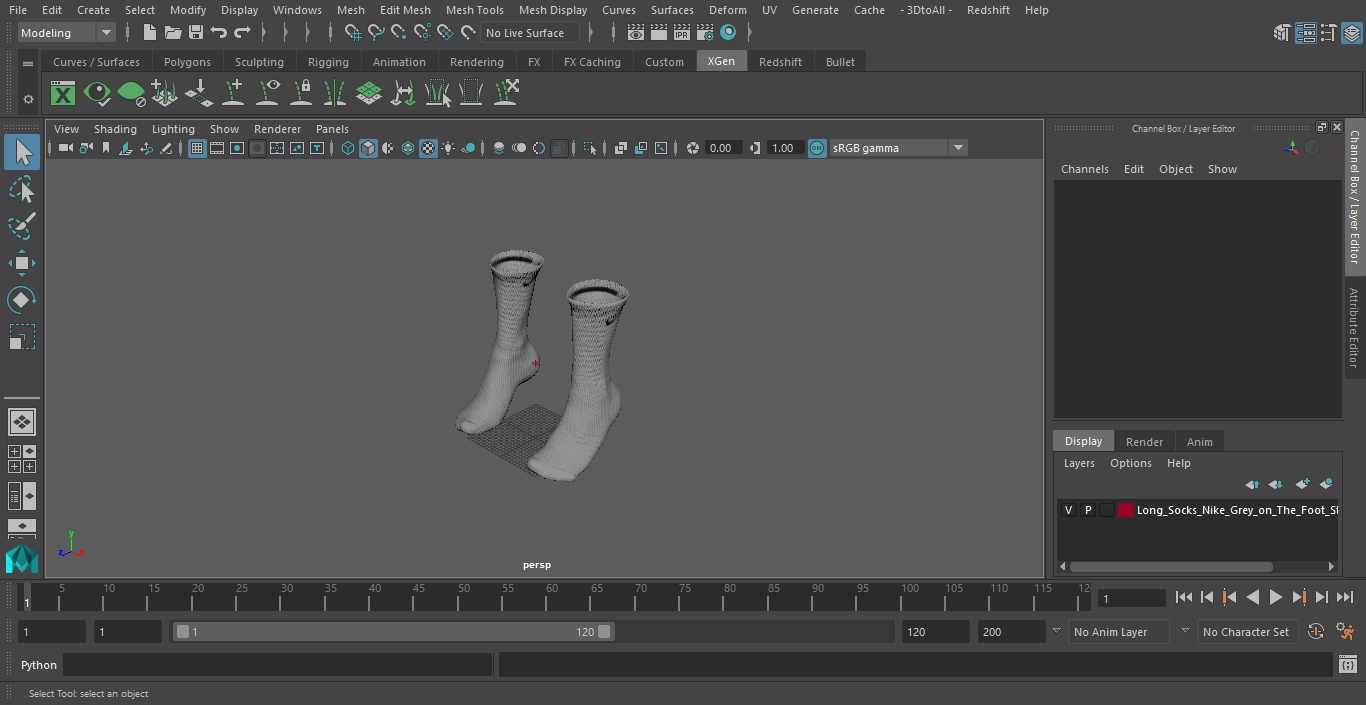Click the layer editor horizontal scrollbar
Viewport: 1366px width, 705px height.
[x=1170, y=566]
